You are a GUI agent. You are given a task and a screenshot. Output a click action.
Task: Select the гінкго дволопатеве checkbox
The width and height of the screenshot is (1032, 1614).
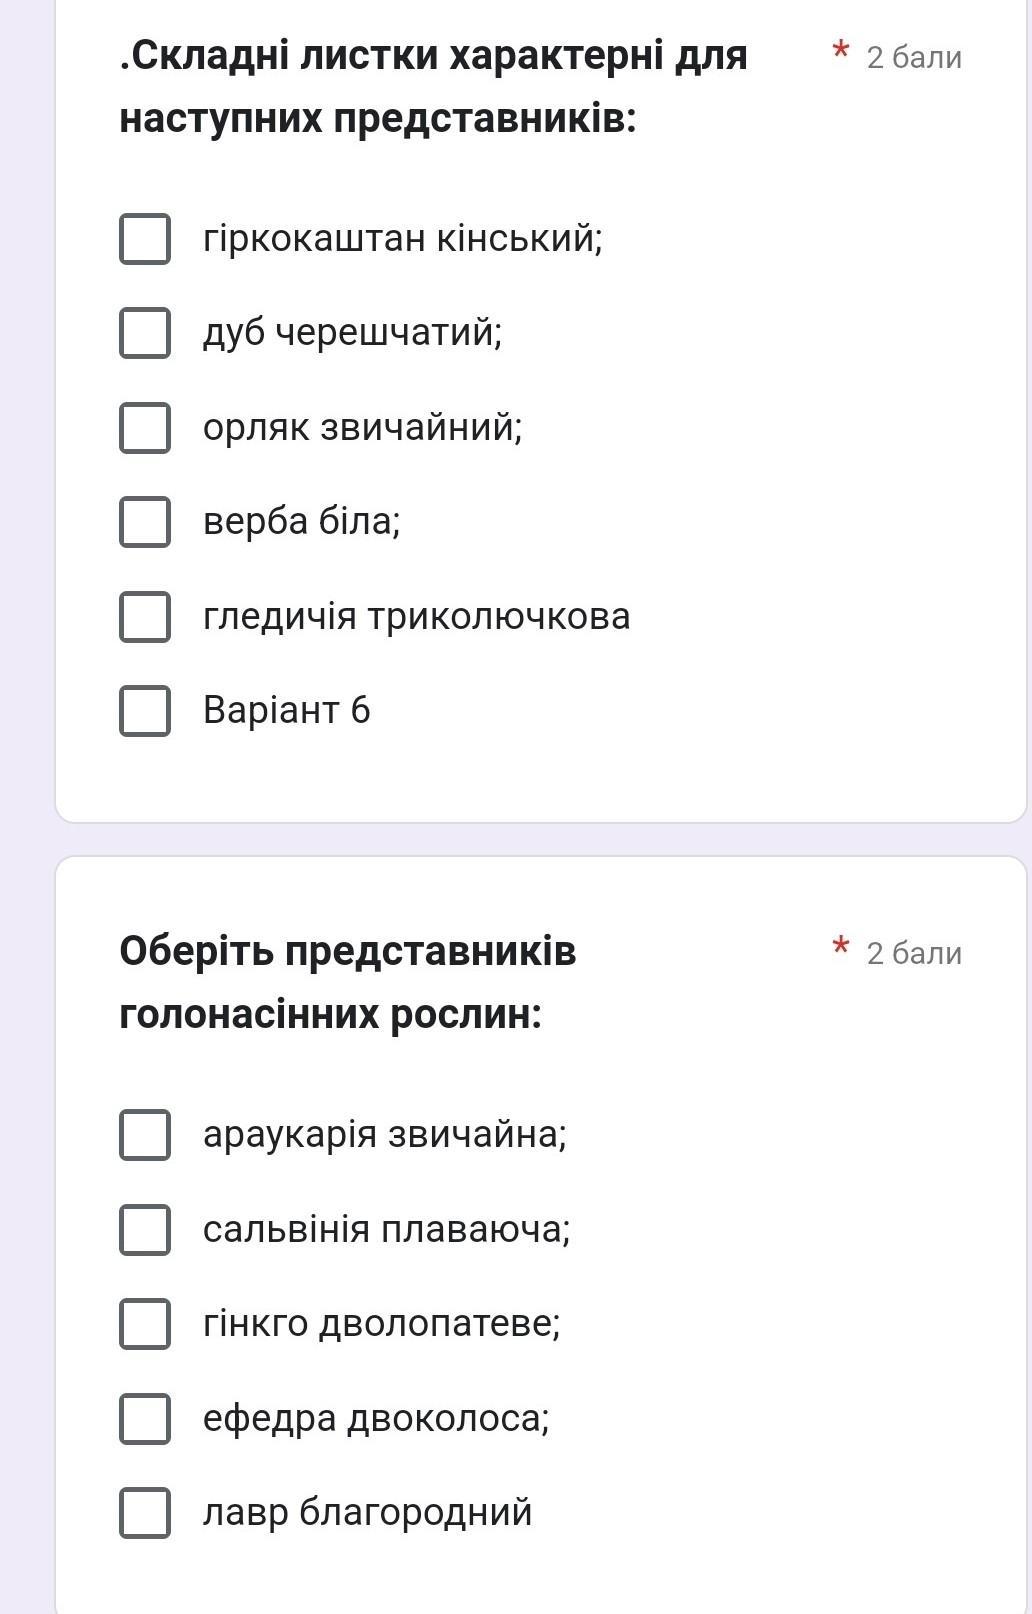coord(145,1324)
